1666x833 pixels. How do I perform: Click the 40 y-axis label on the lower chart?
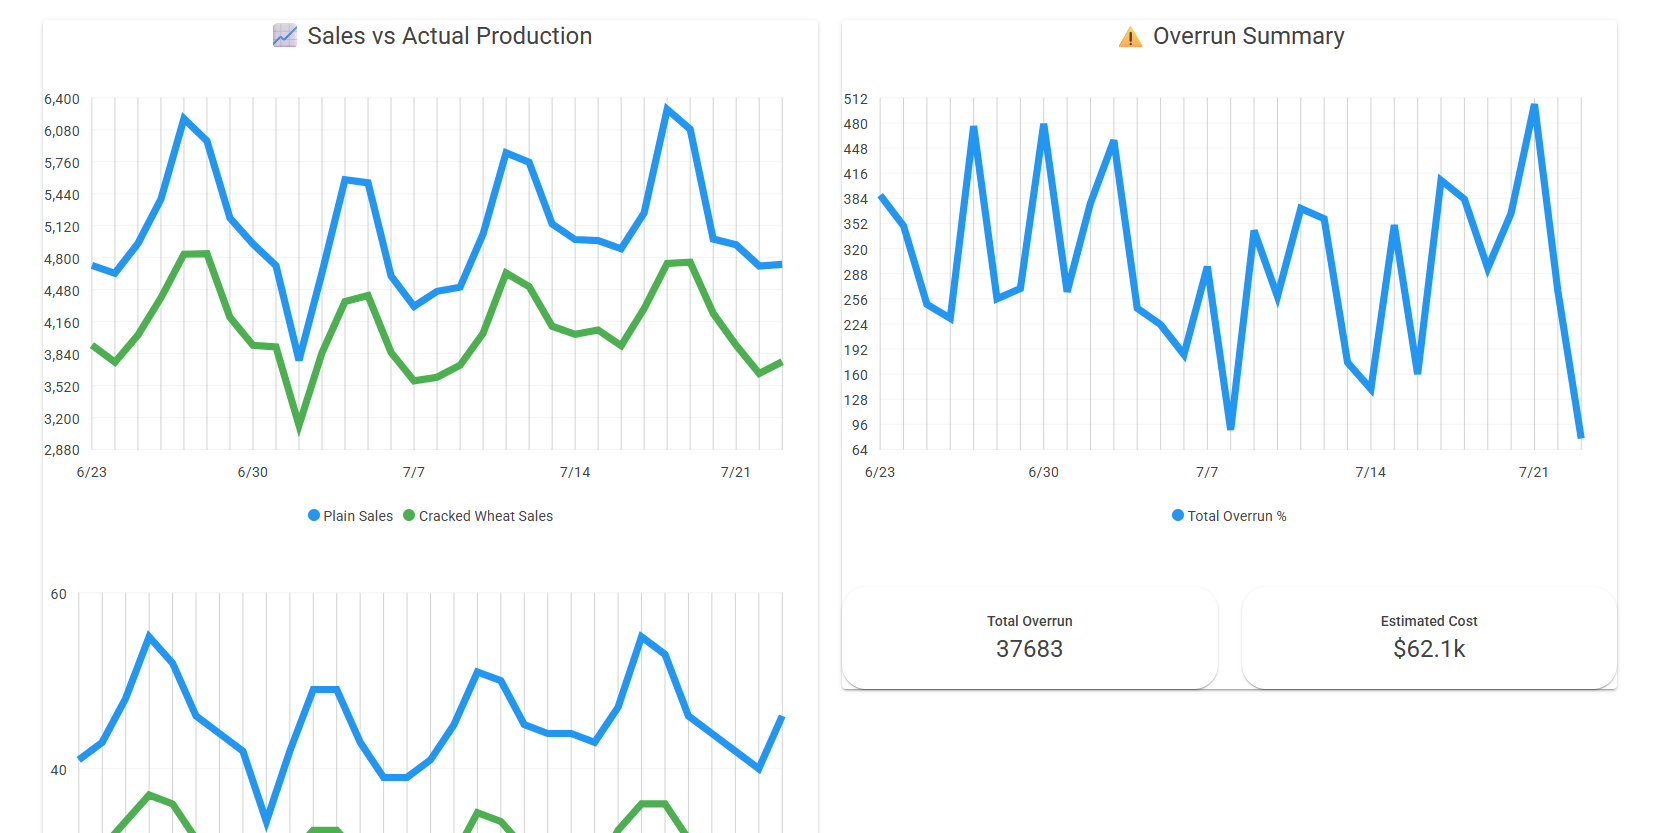59,770
